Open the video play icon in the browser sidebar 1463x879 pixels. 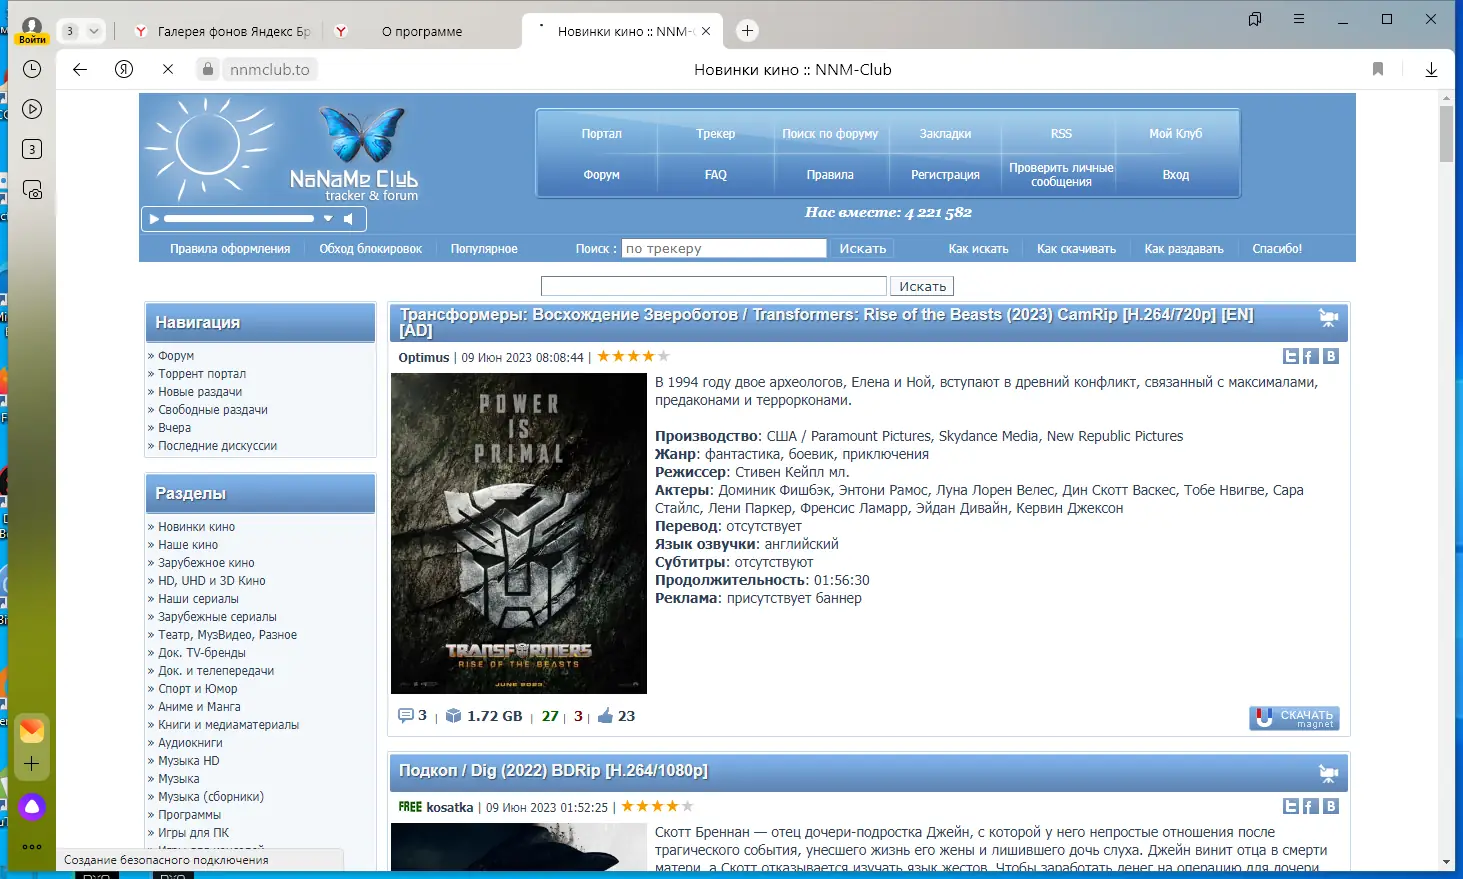[x=32, y=109]
